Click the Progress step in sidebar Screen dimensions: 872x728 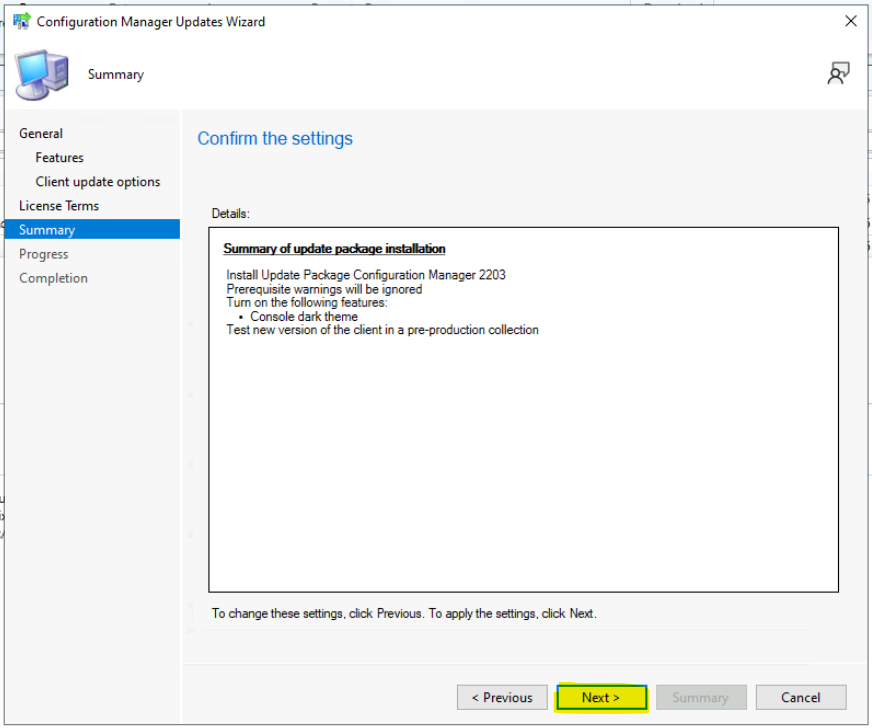(43, 254)
